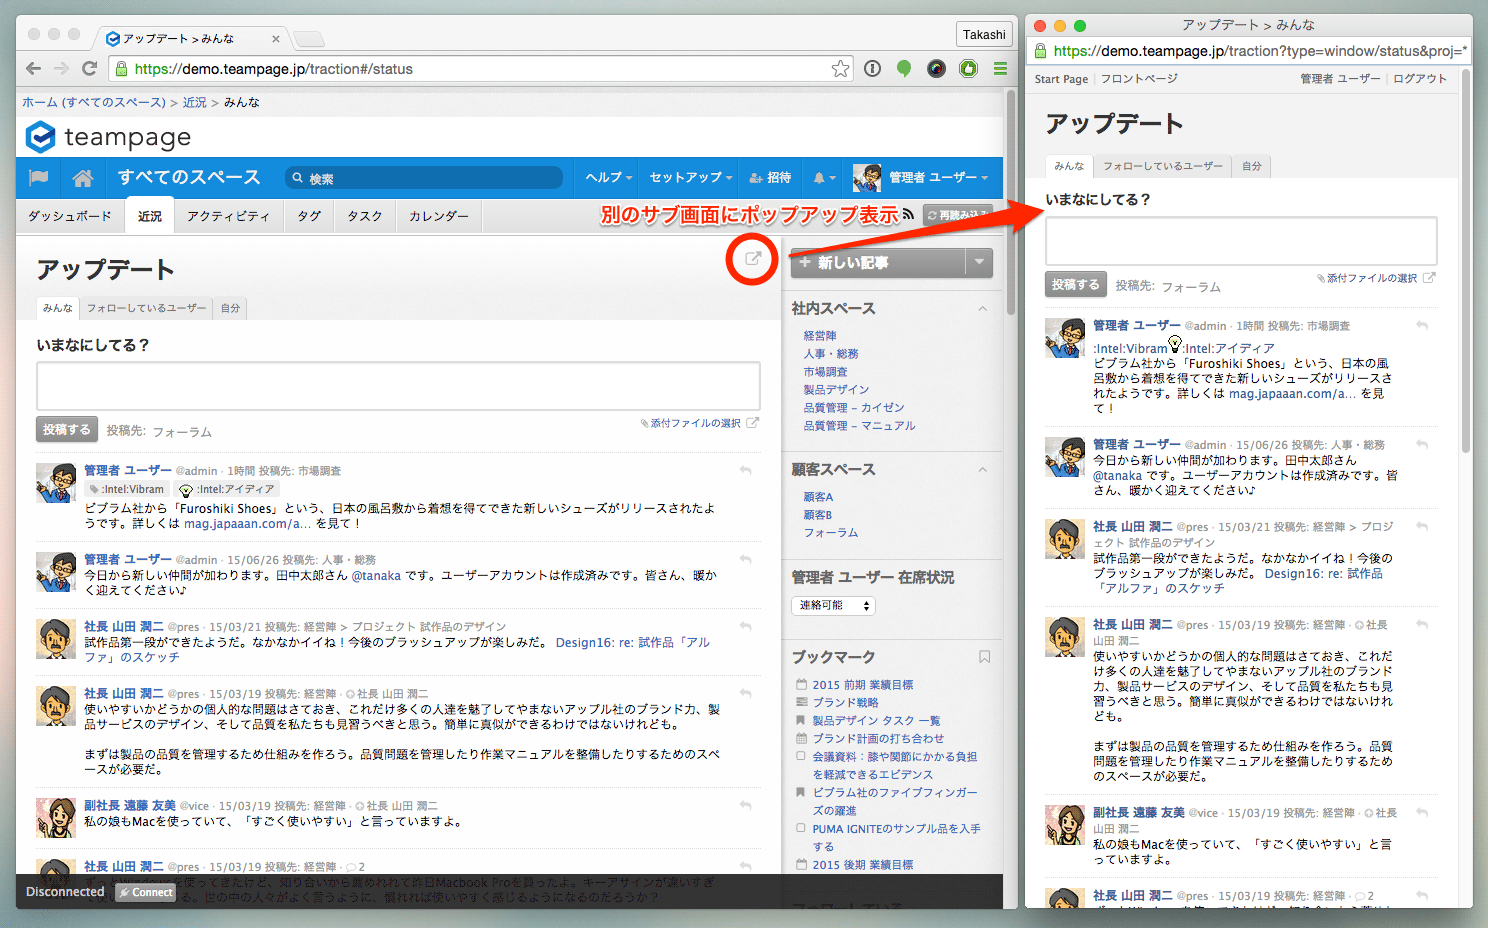Open the arrow dropdown next to 新しい記事
The image size is (1488, 928).
point(979,262)
